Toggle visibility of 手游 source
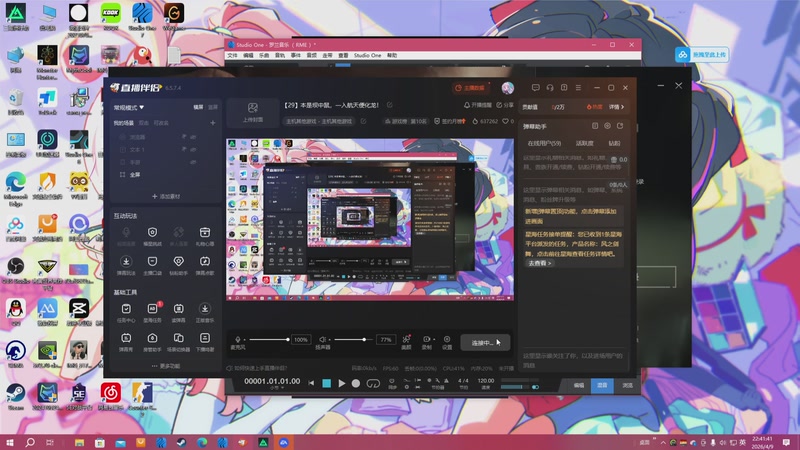800x450 pixels. [194, 162]
